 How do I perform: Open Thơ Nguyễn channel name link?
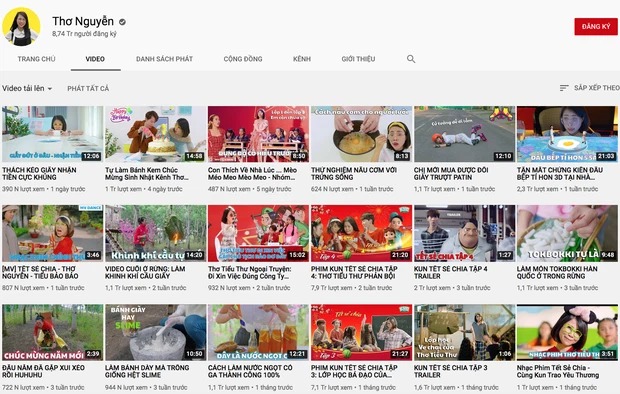tap(83, 21)
